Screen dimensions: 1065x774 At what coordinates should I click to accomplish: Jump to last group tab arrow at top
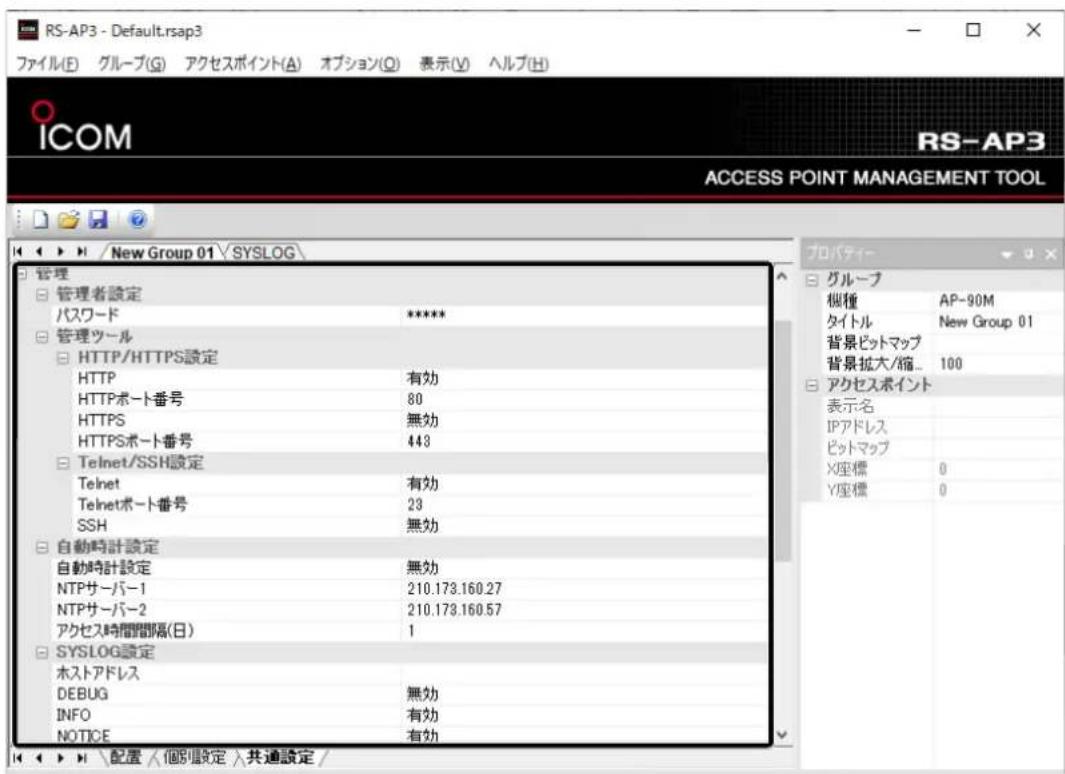pyautogui.click(x=82, y=252)
